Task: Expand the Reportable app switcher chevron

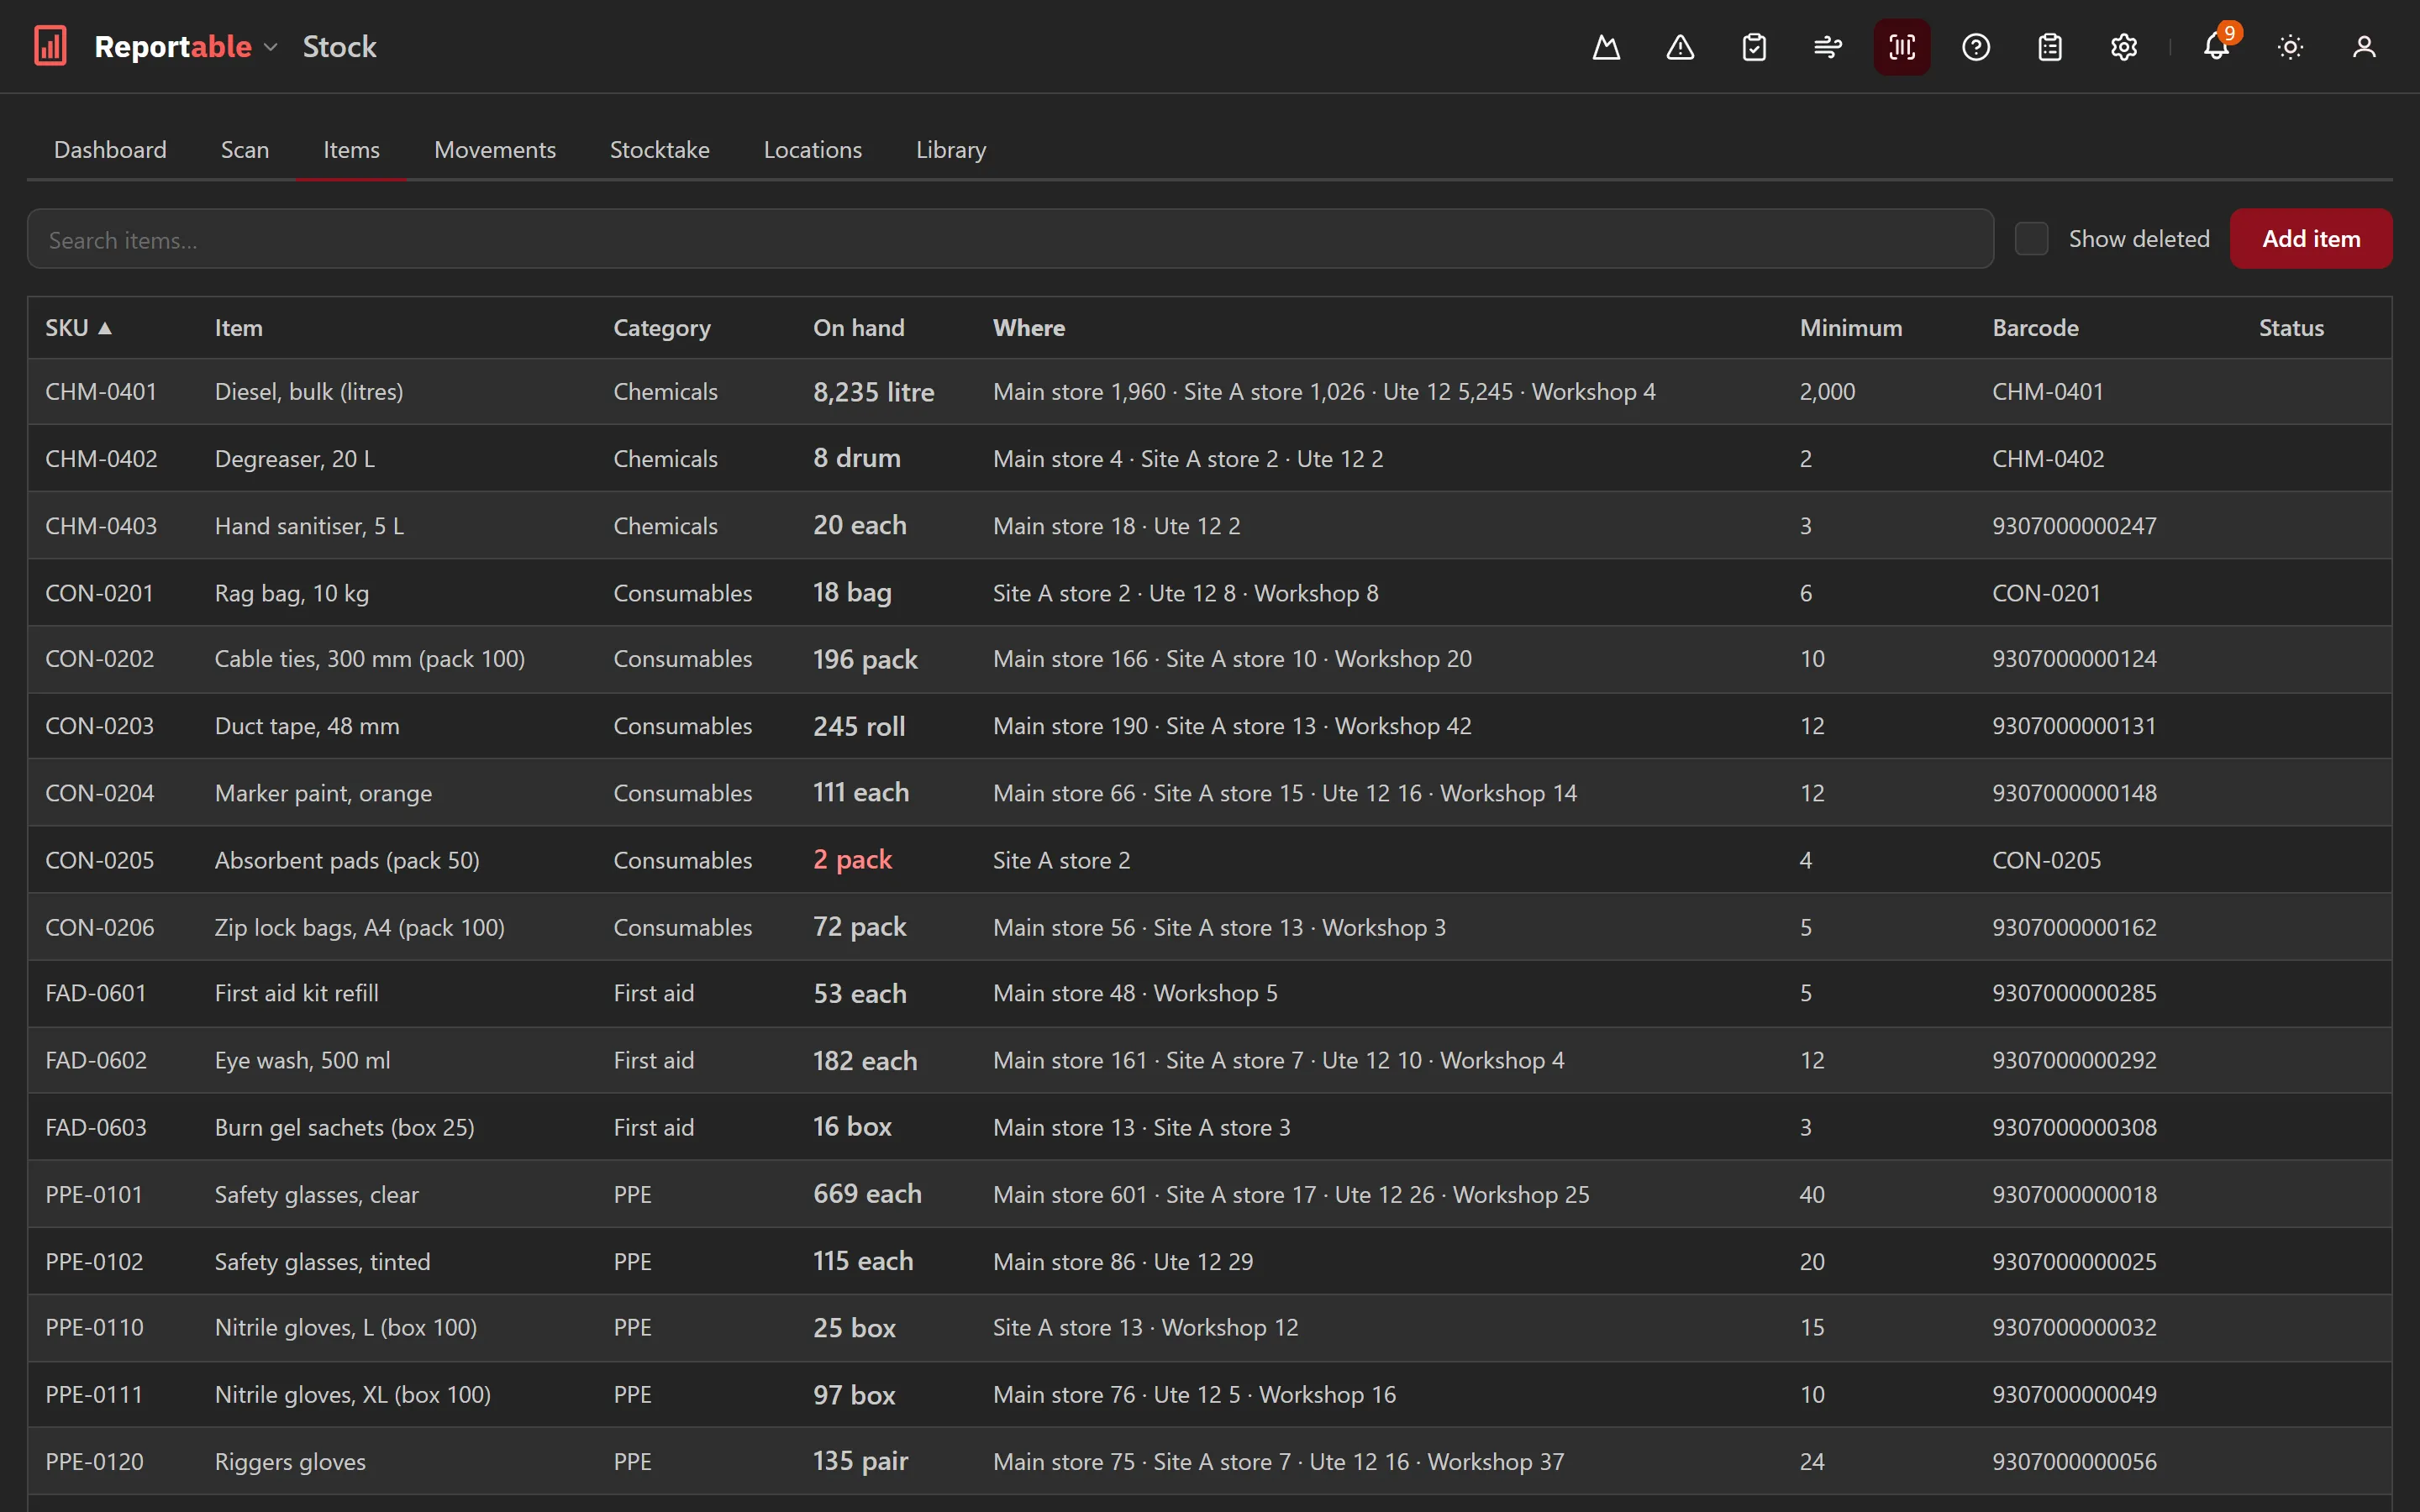Action: coord(271,47)
